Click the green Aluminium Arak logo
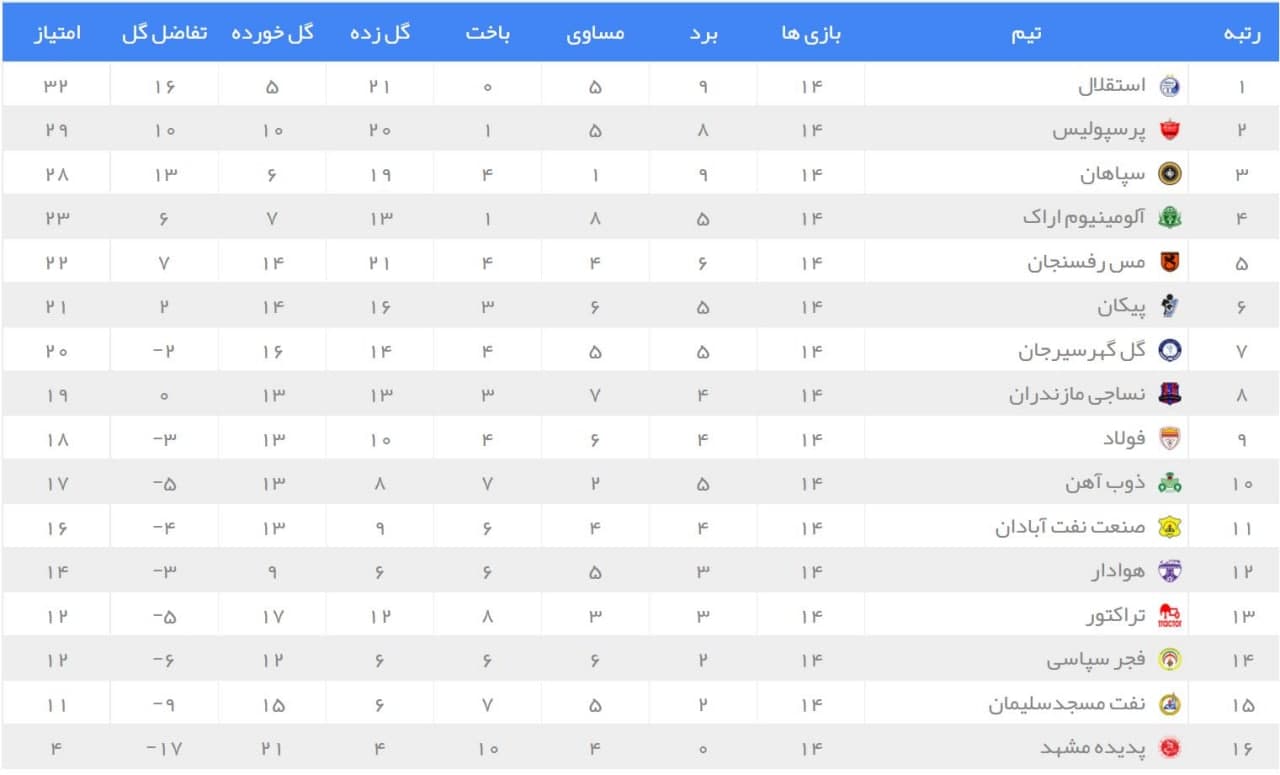This screenshot has height=775, width=1280. click(x=1169, y=218)
